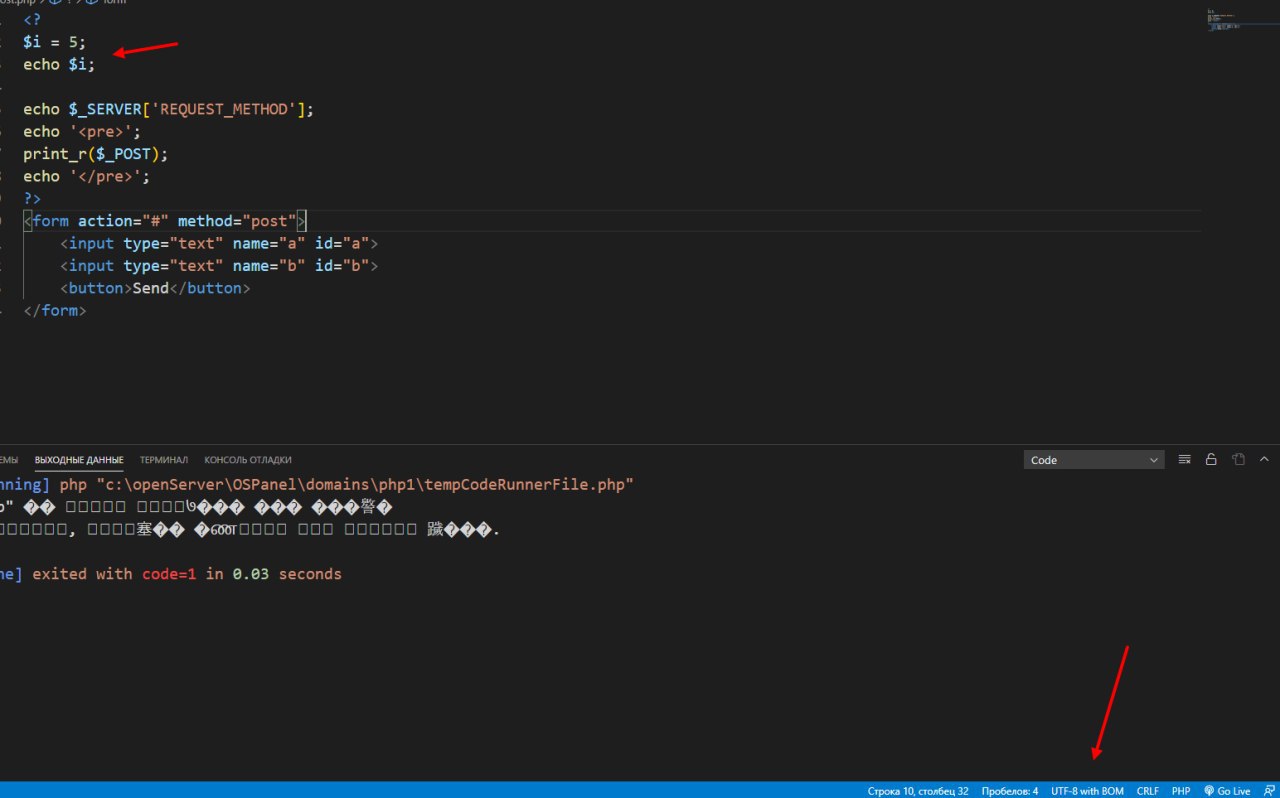
Task: Click the UTF-8 with BOM encoding indicator
Action: point(1087,791)
